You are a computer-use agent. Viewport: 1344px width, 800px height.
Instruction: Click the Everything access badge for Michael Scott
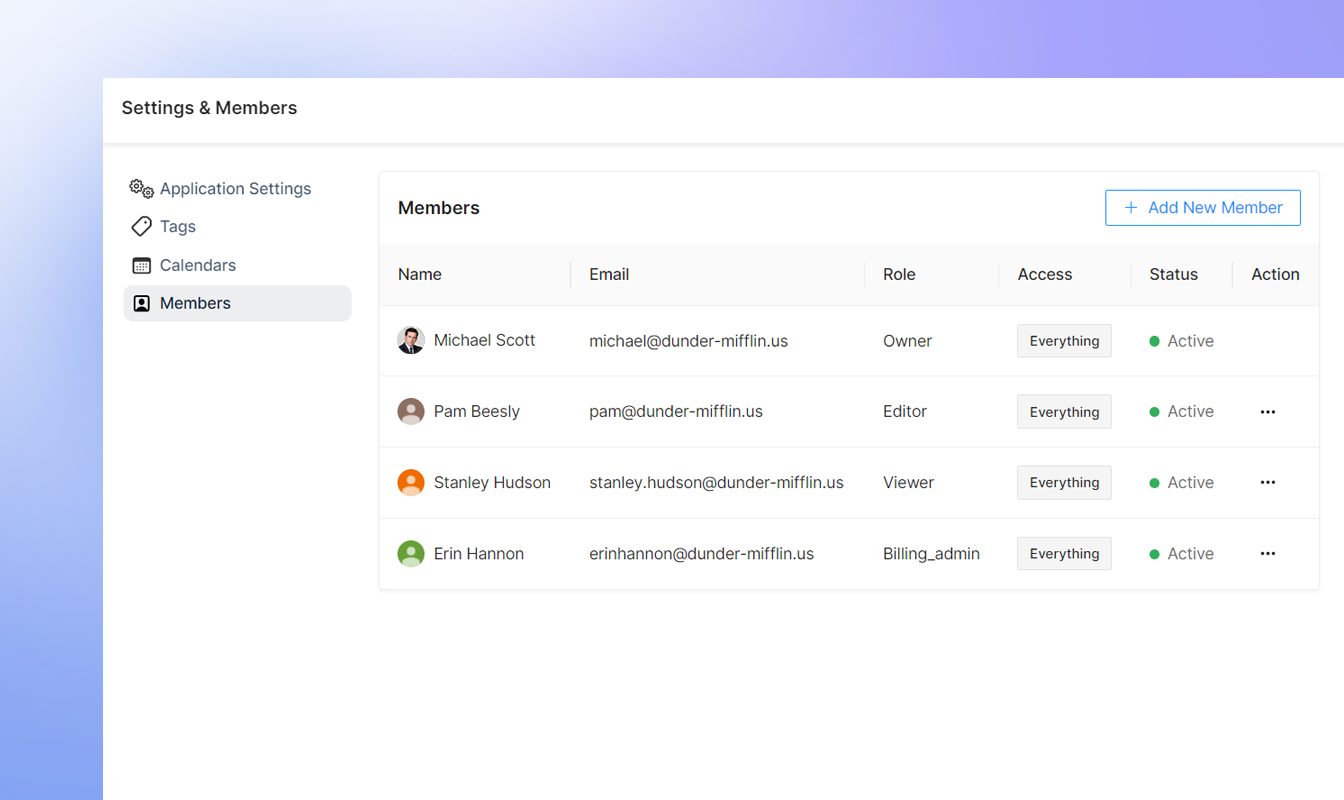click(1064, 341)
